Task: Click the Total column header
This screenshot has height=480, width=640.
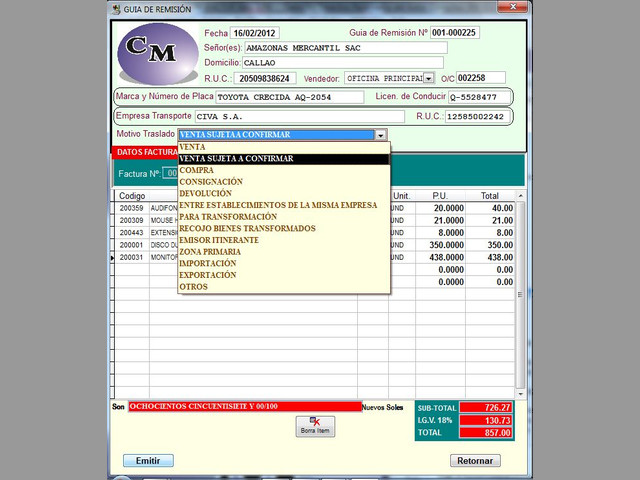Action: point(490,196)
